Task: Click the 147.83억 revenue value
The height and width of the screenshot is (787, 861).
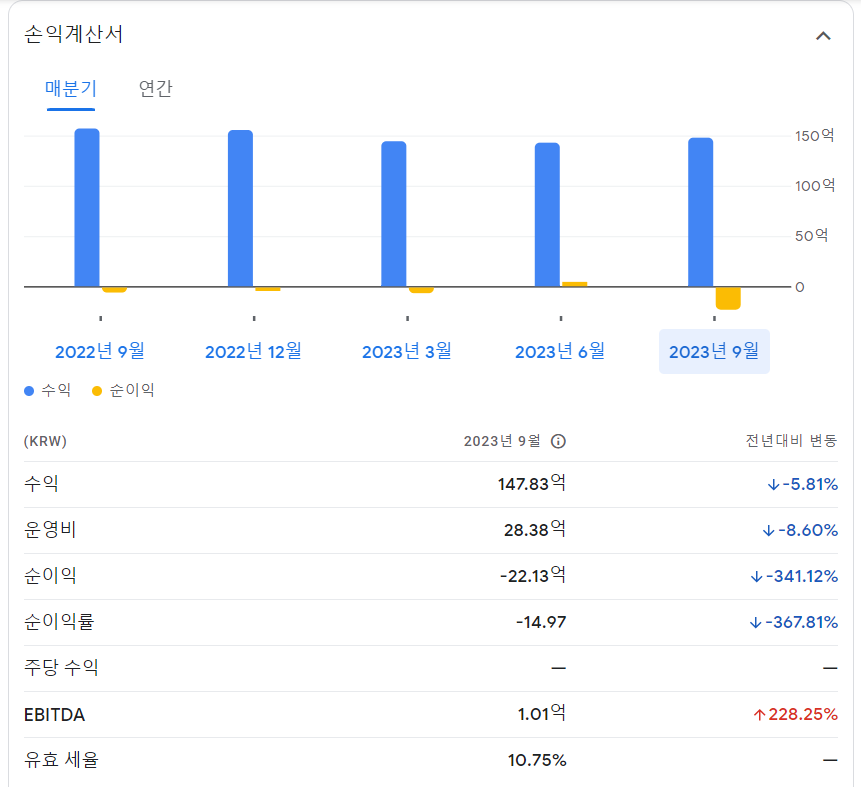Action: (x=532, y=484)
